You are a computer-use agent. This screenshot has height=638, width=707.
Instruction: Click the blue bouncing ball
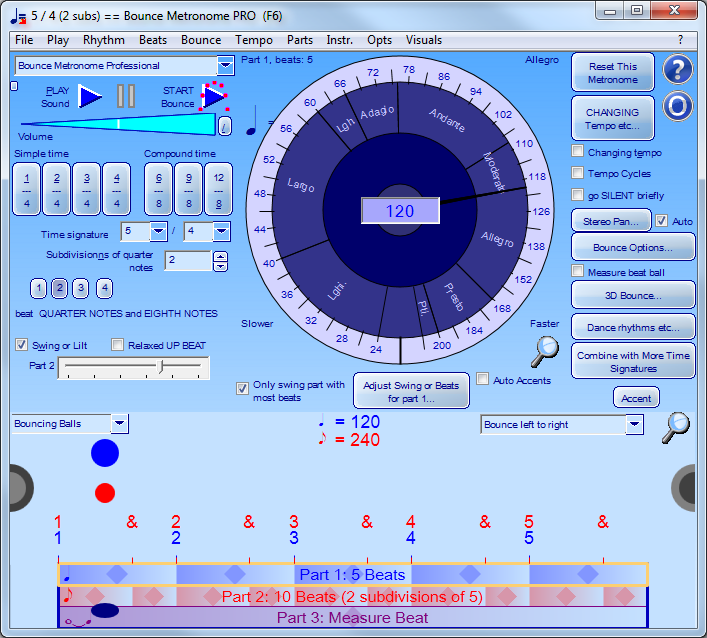(105, 453)
